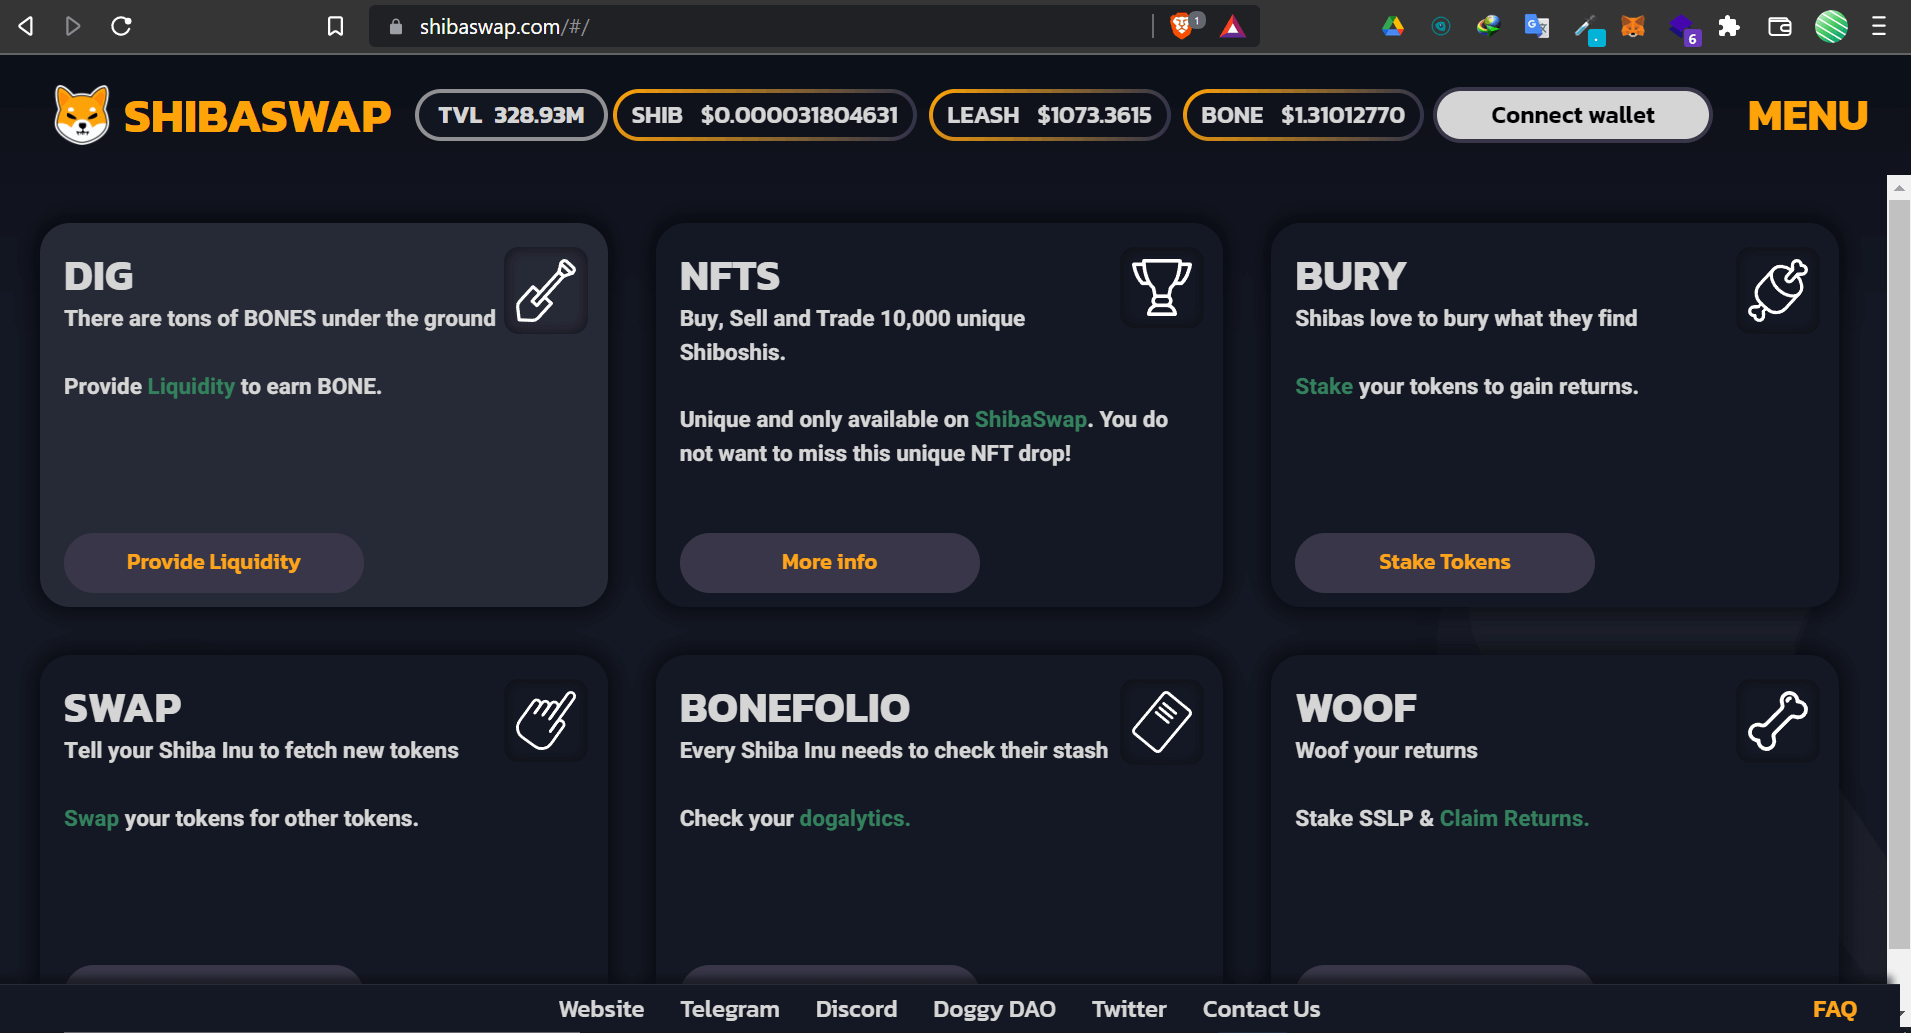Click the teal circular extension icon
Image resolution: width=1911 pixels, height=1033 pixels.
(1441, 27)
